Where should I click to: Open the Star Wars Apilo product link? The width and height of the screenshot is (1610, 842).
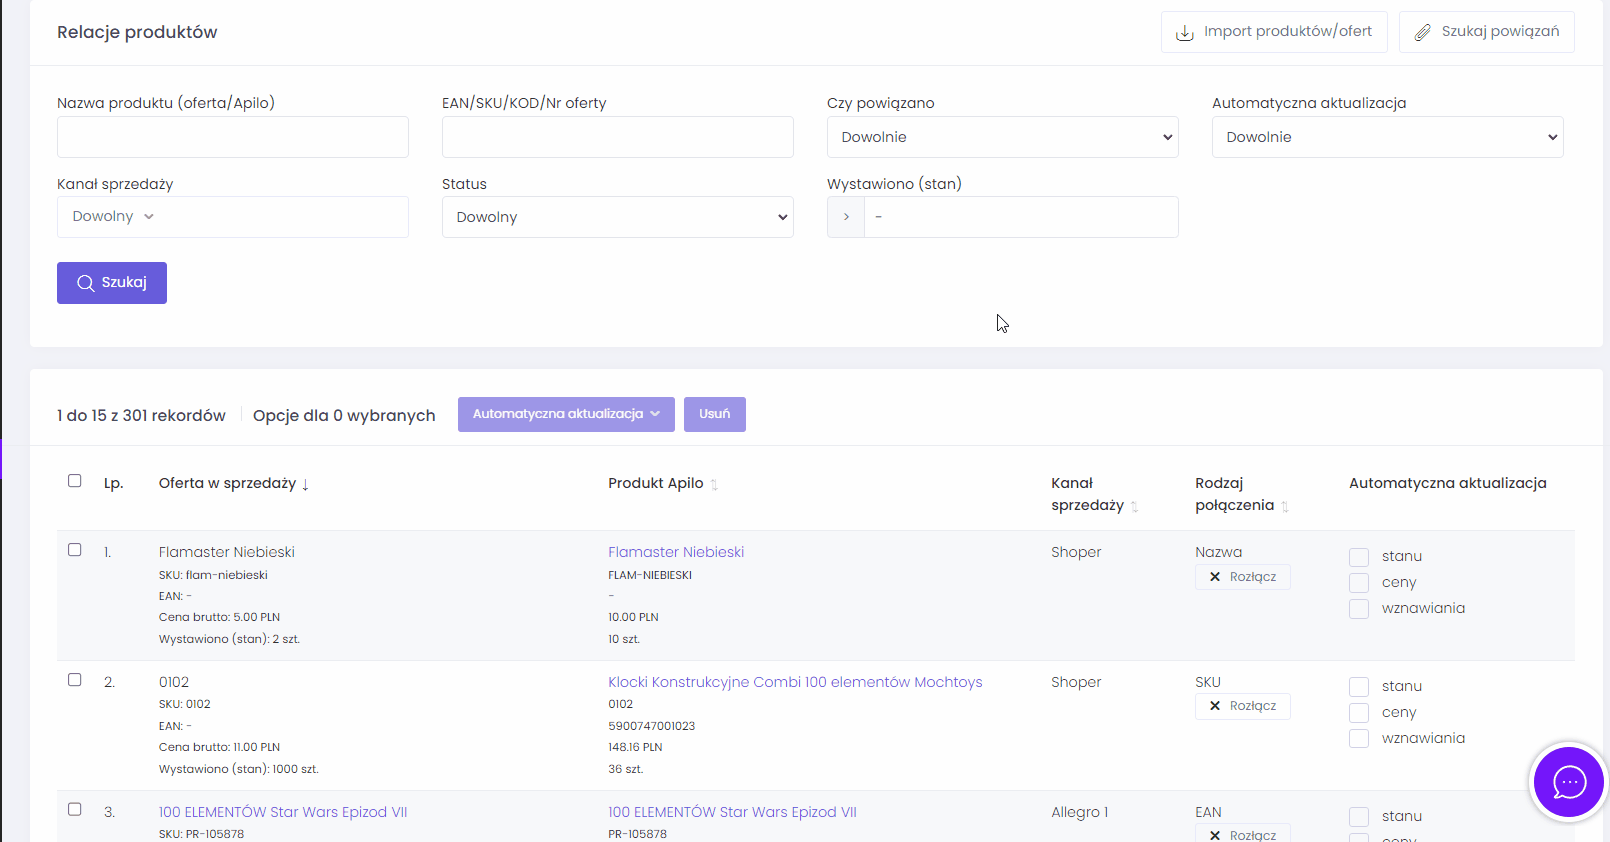732,812
